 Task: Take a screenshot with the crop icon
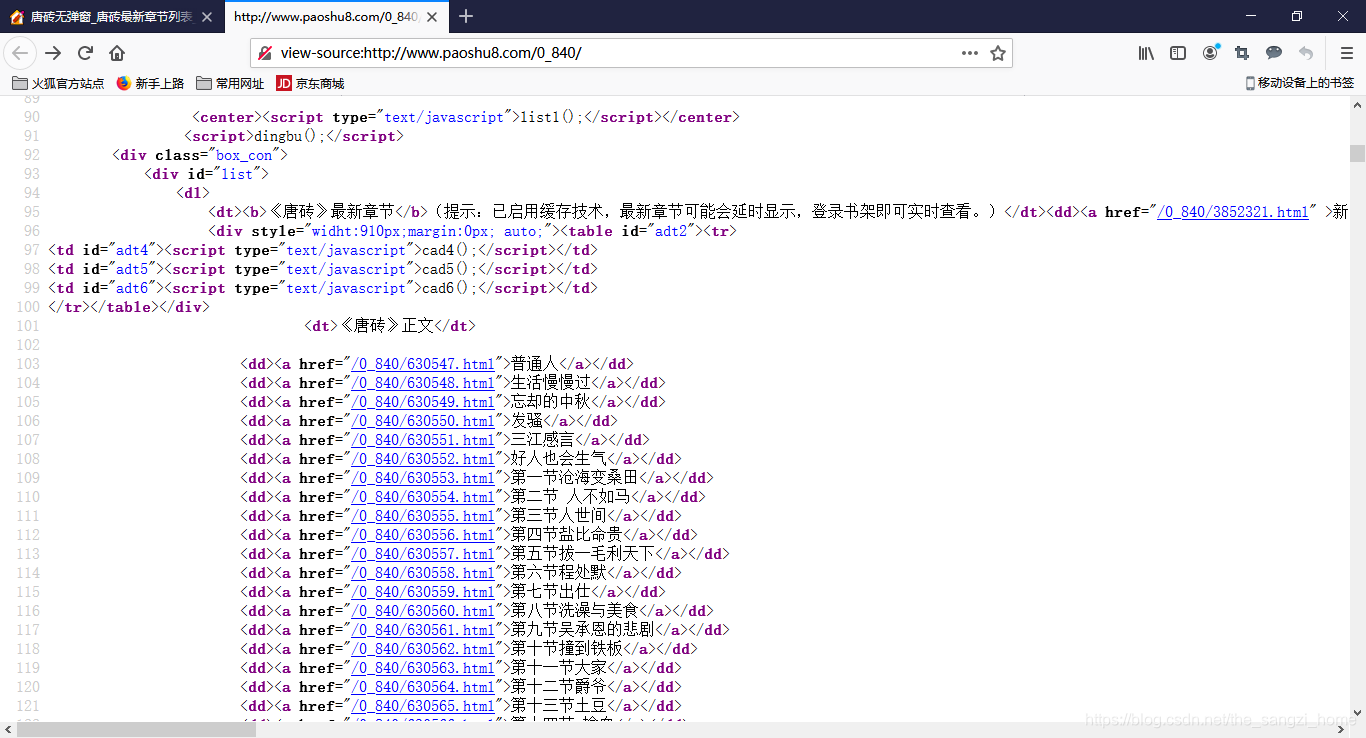[x=1242, y=53]
